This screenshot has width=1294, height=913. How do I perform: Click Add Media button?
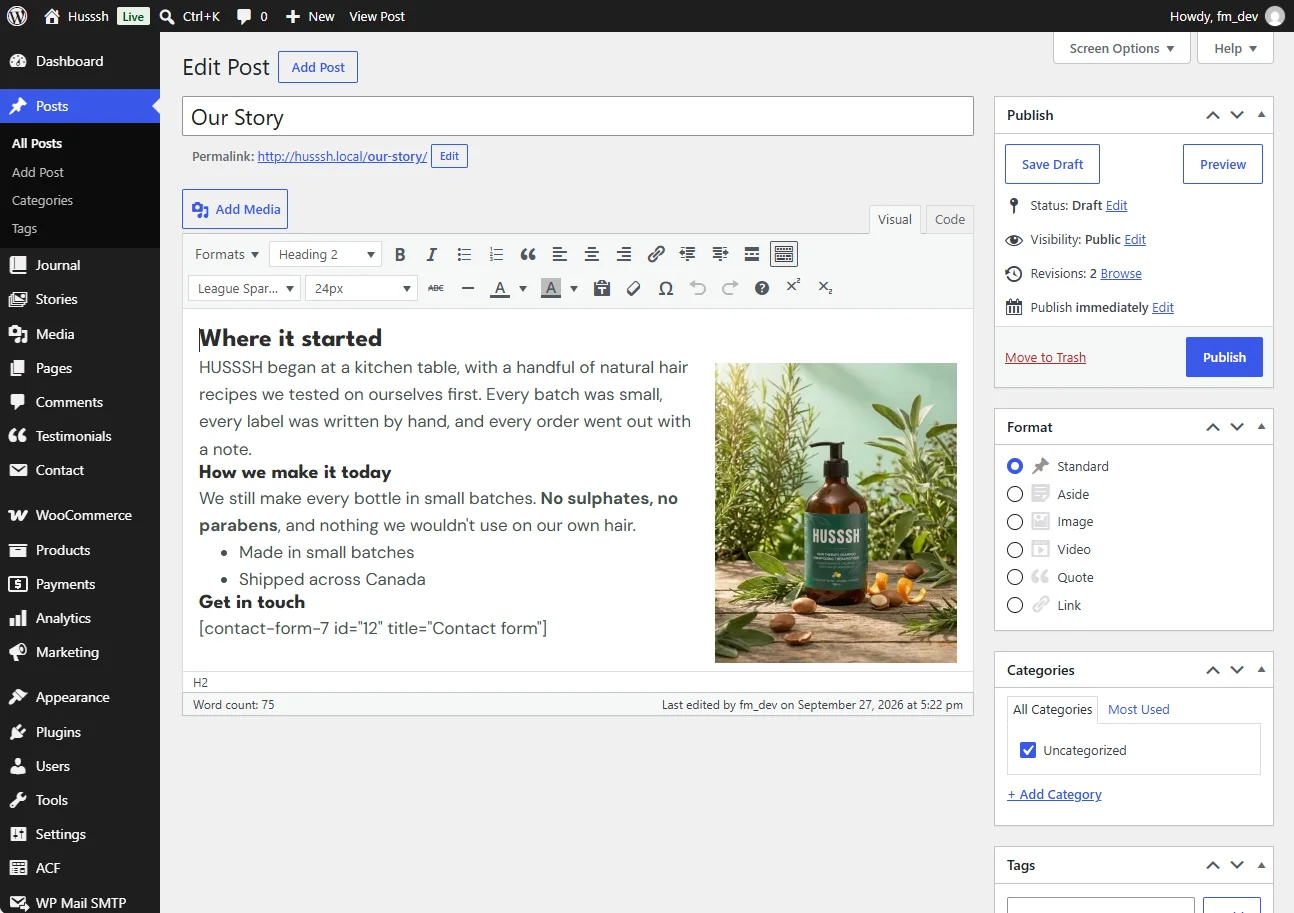click(x=235, y=209)
